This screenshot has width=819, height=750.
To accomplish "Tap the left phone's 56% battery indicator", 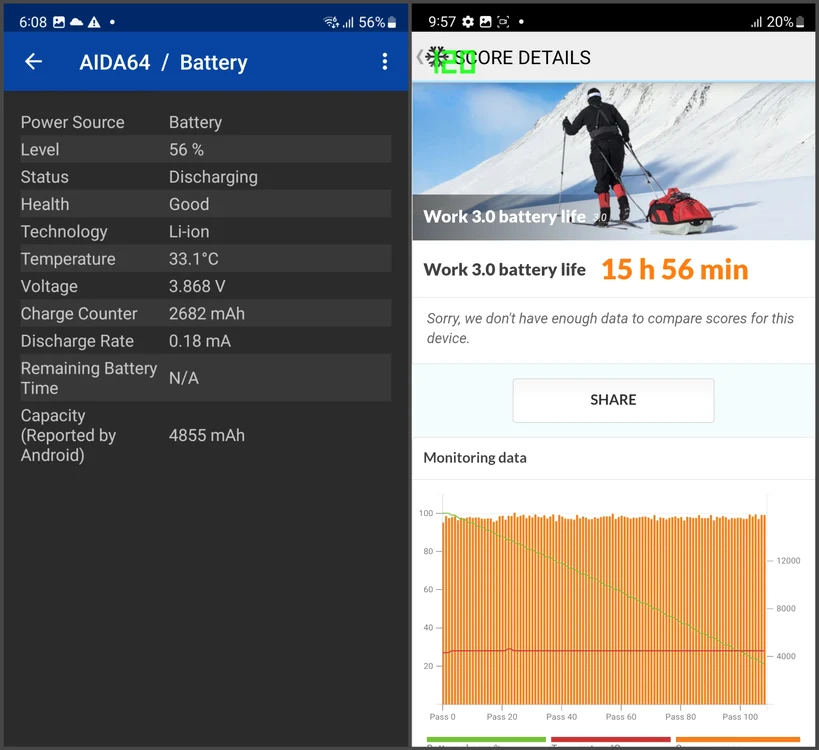I will [377, 22].
